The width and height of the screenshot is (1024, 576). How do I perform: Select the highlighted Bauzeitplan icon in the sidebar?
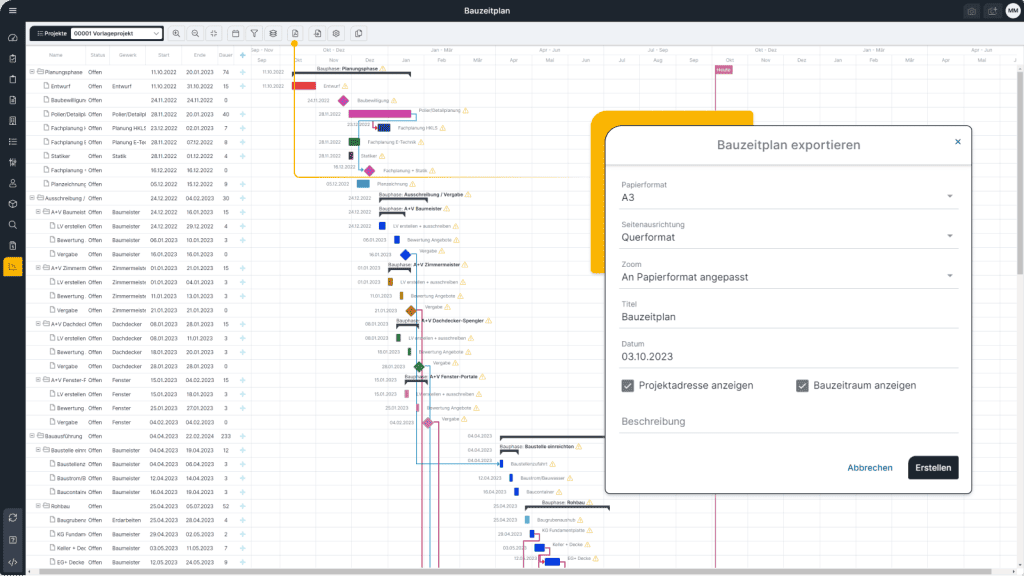13,266
